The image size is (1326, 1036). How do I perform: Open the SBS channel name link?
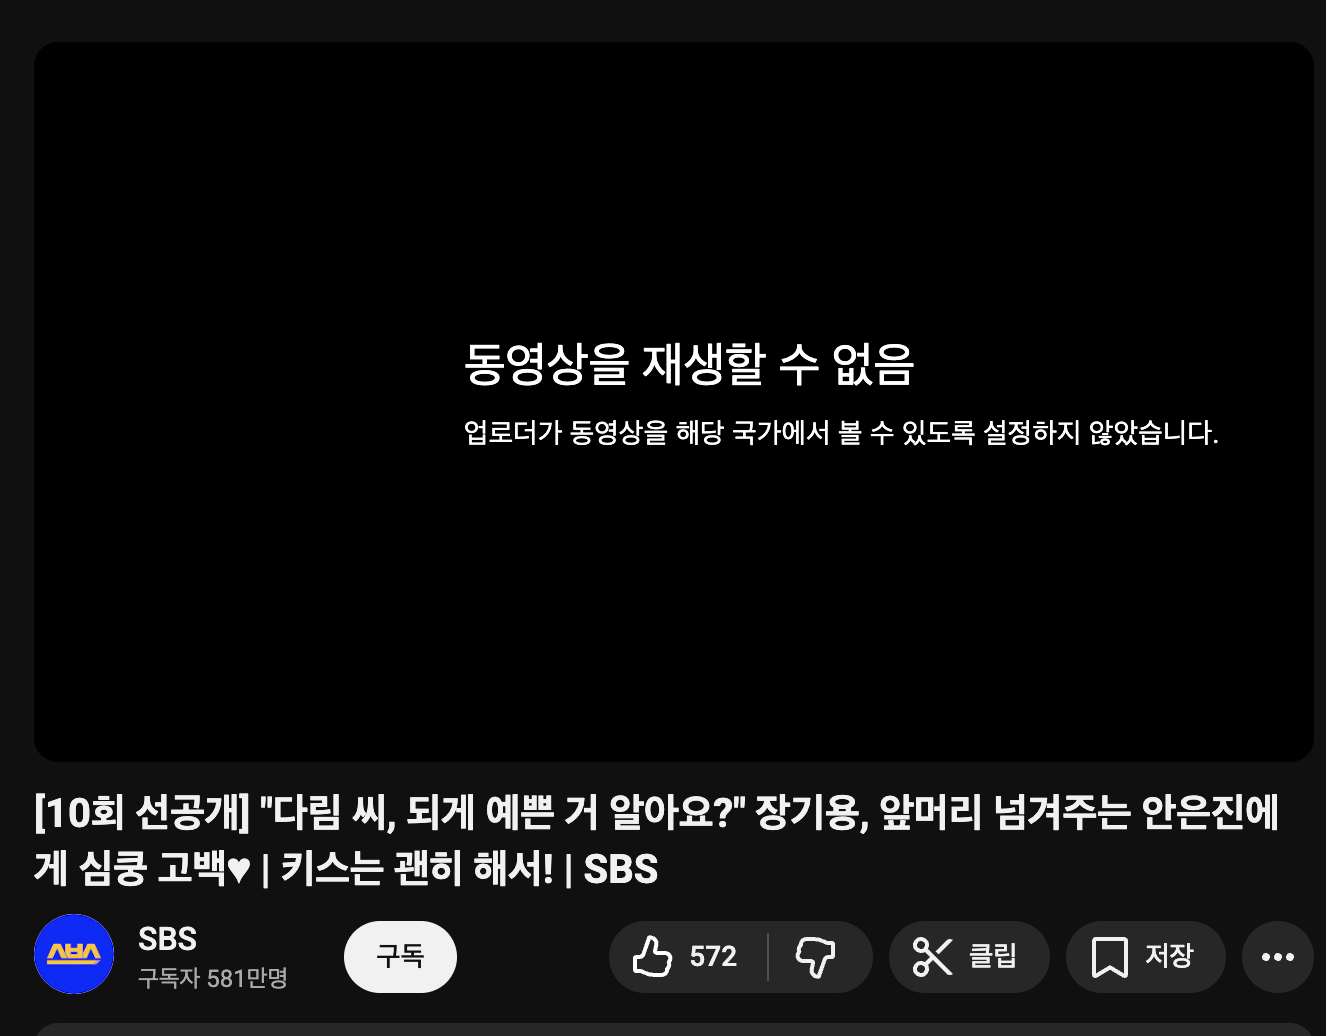click(167, 939)
